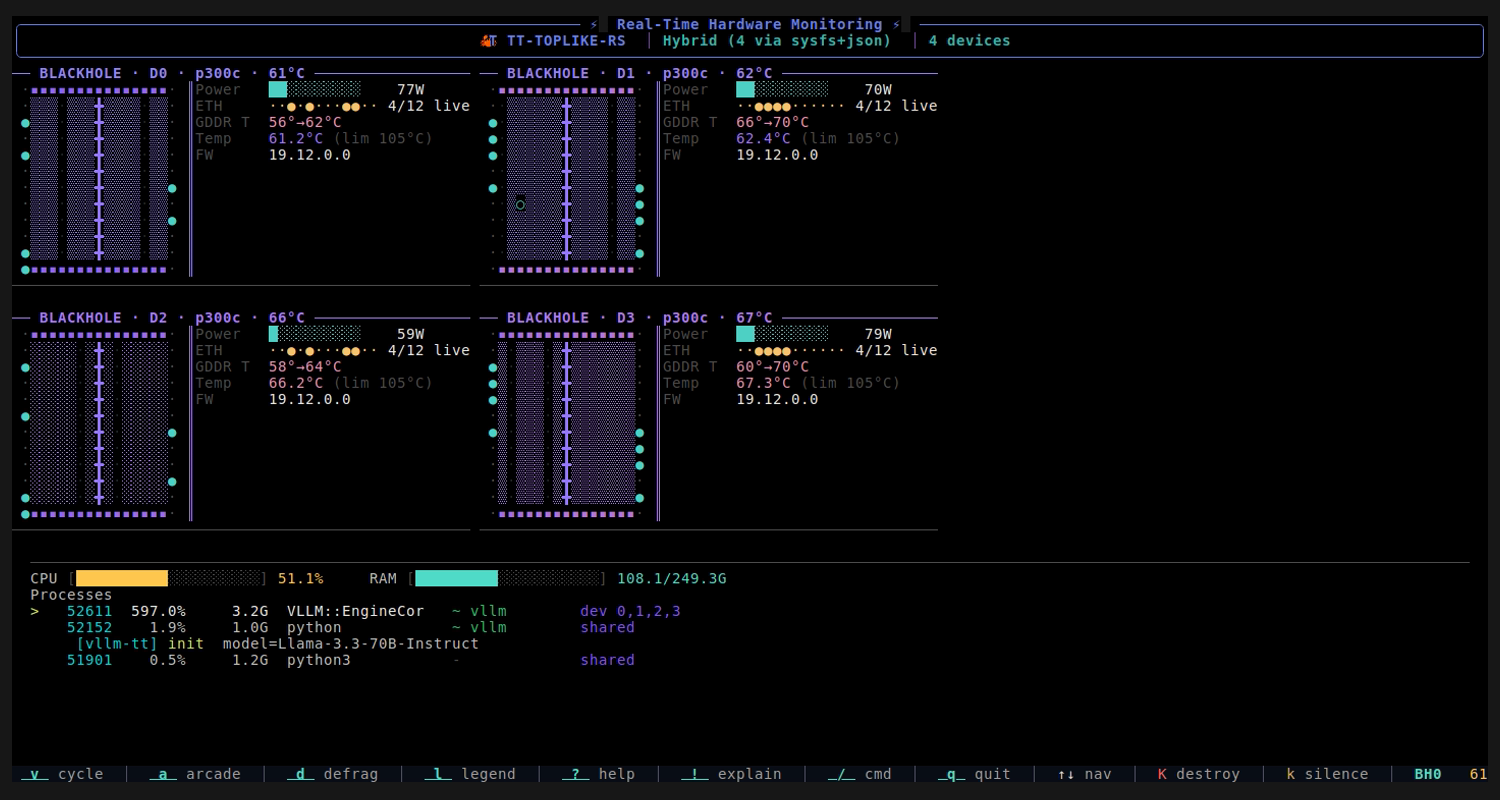
Task: Click D0 Temp value 61.2°C
Action: pos(296,139)
